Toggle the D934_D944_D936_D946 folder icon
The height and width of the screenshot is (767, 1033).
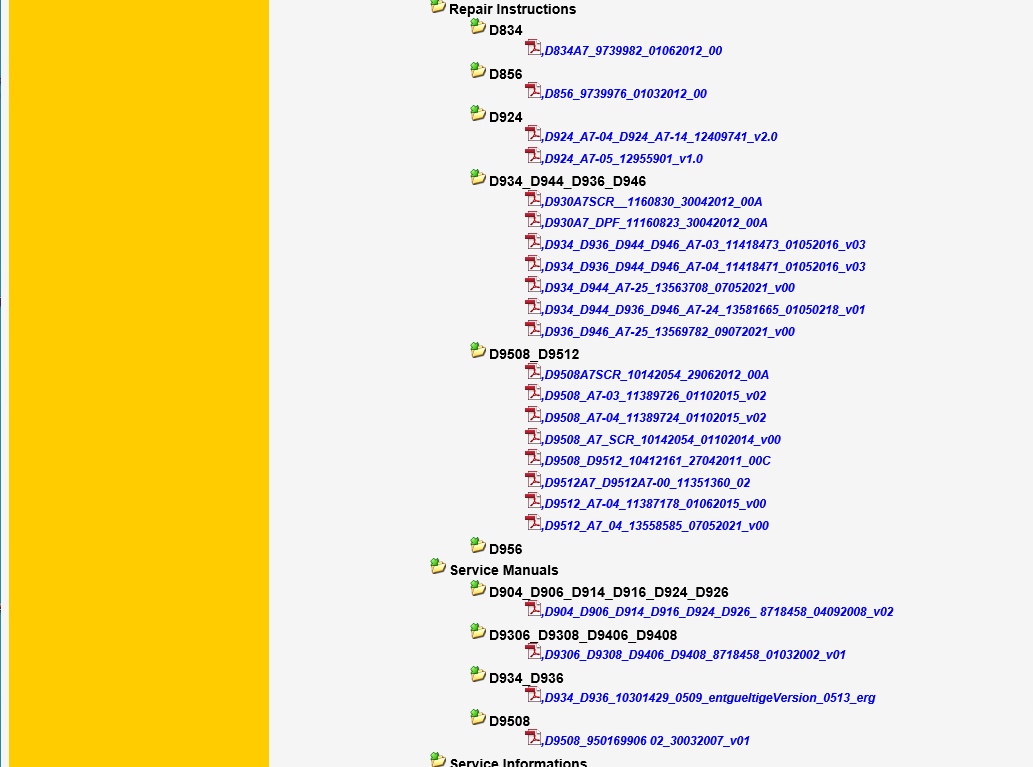(x=478, y=178)
